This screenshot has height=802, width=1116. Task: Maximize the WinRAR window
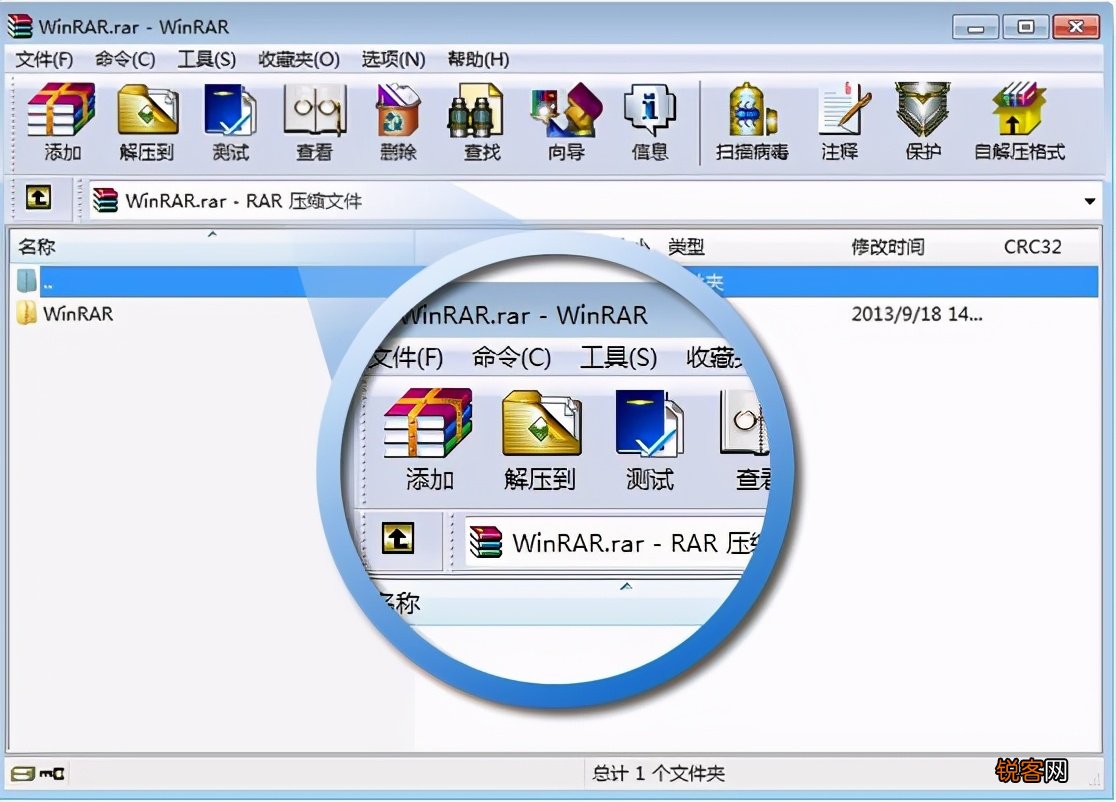click(1026, 27)
